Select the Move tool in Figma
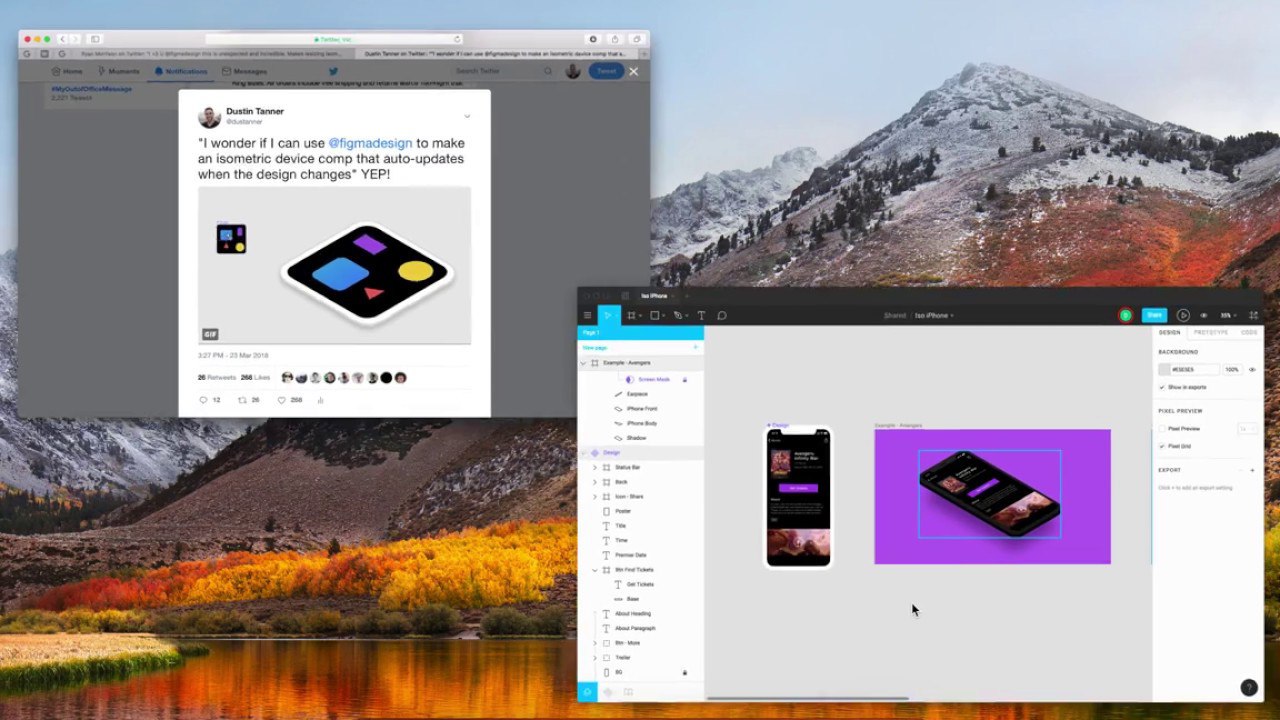This screenshot has width=1280, height=720. (x=608, y=315)
